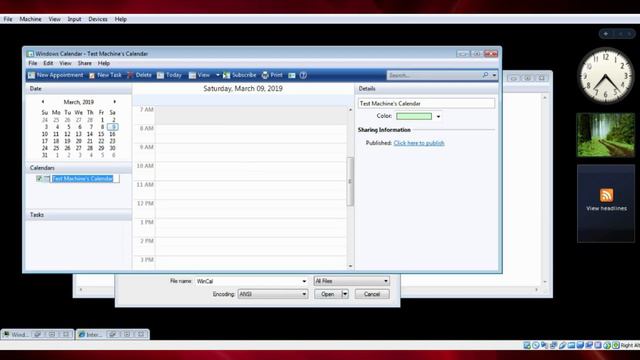Open VirtualBox Devices menu

(x=98, y=19)
